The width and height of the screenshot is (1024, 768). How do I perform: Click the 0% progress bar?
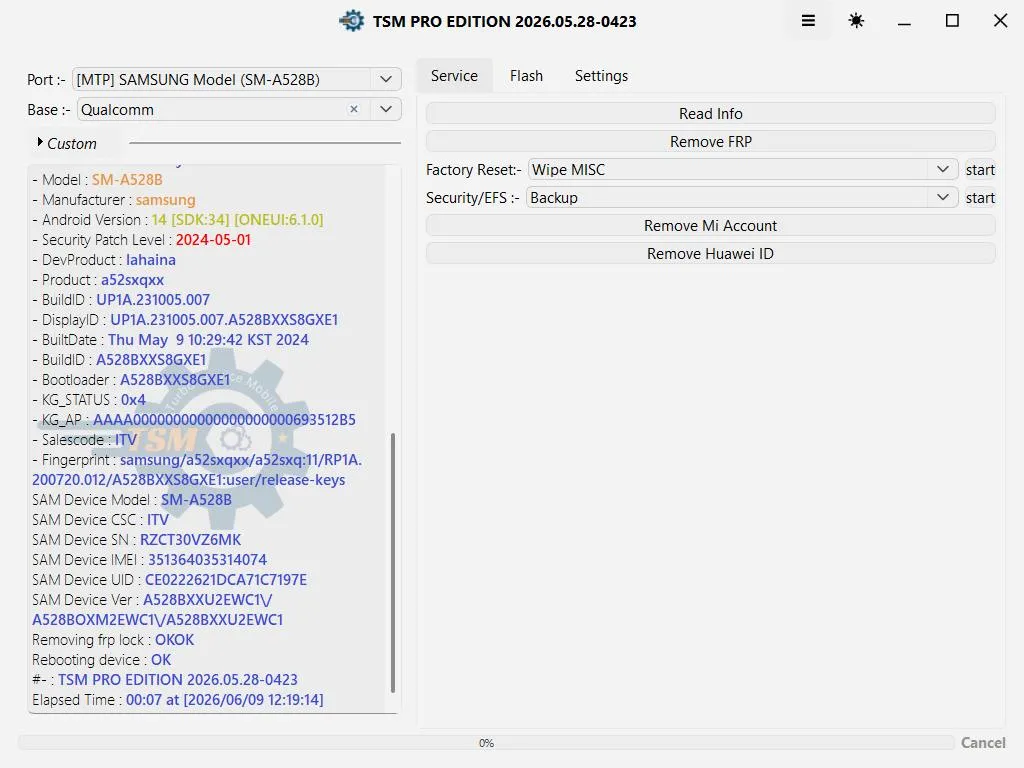487,743
